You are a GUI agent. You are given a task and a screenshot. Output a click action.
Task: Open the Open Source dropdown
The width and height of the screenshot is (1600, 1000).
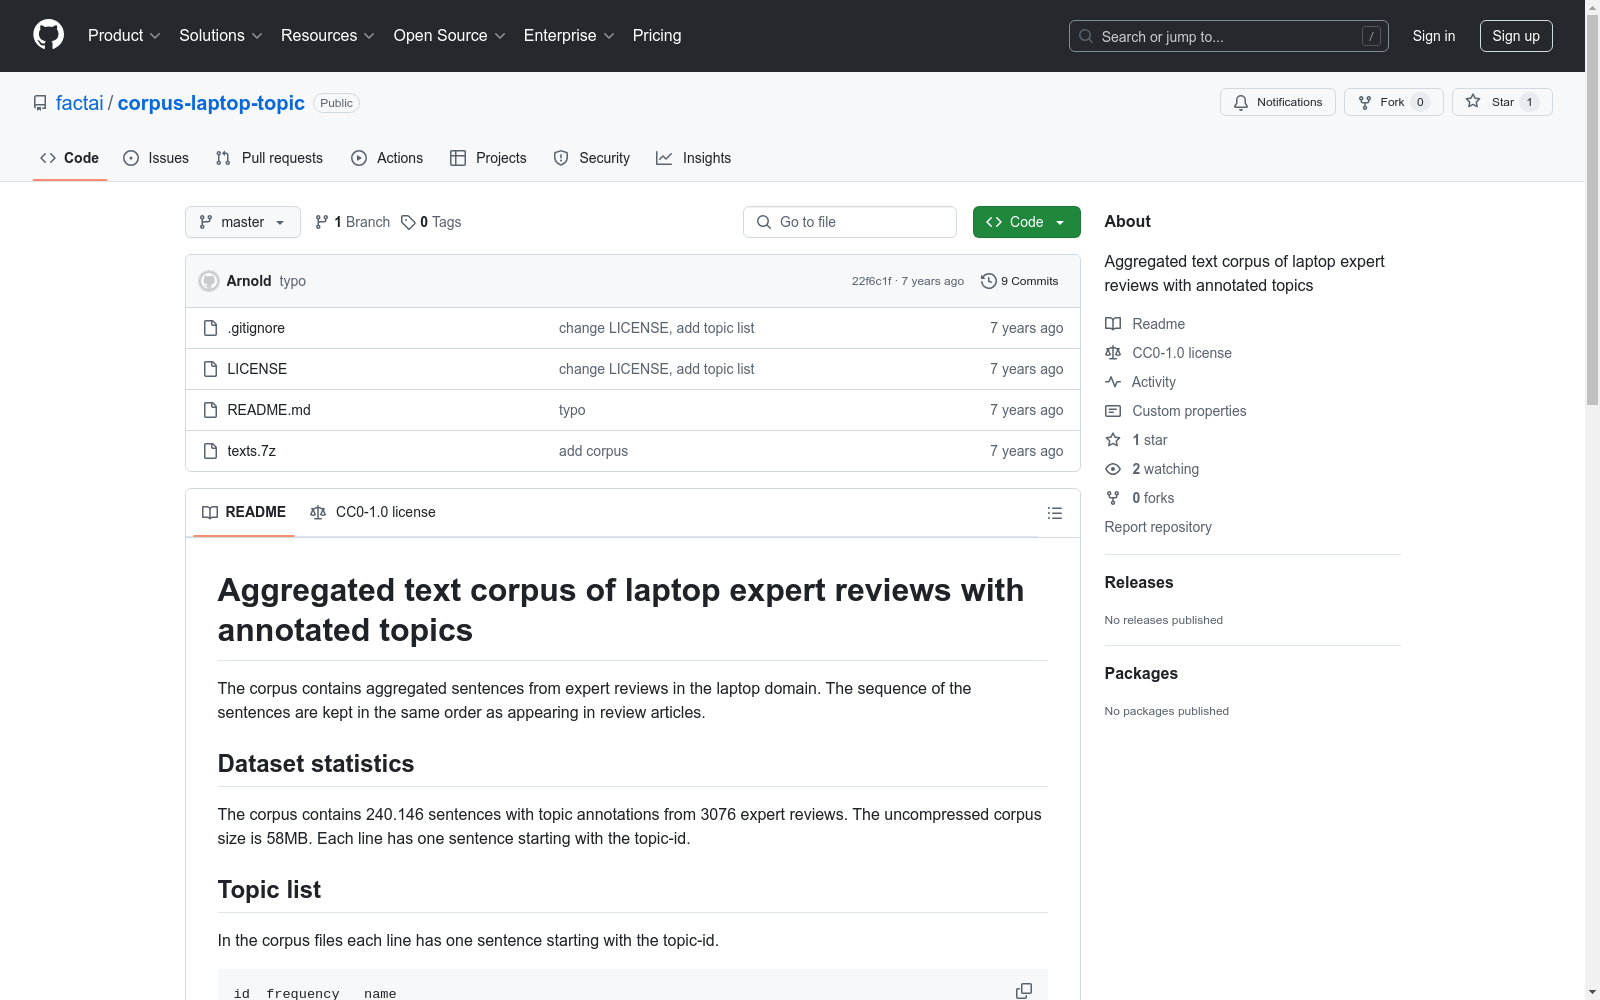[x=450, y=35]
